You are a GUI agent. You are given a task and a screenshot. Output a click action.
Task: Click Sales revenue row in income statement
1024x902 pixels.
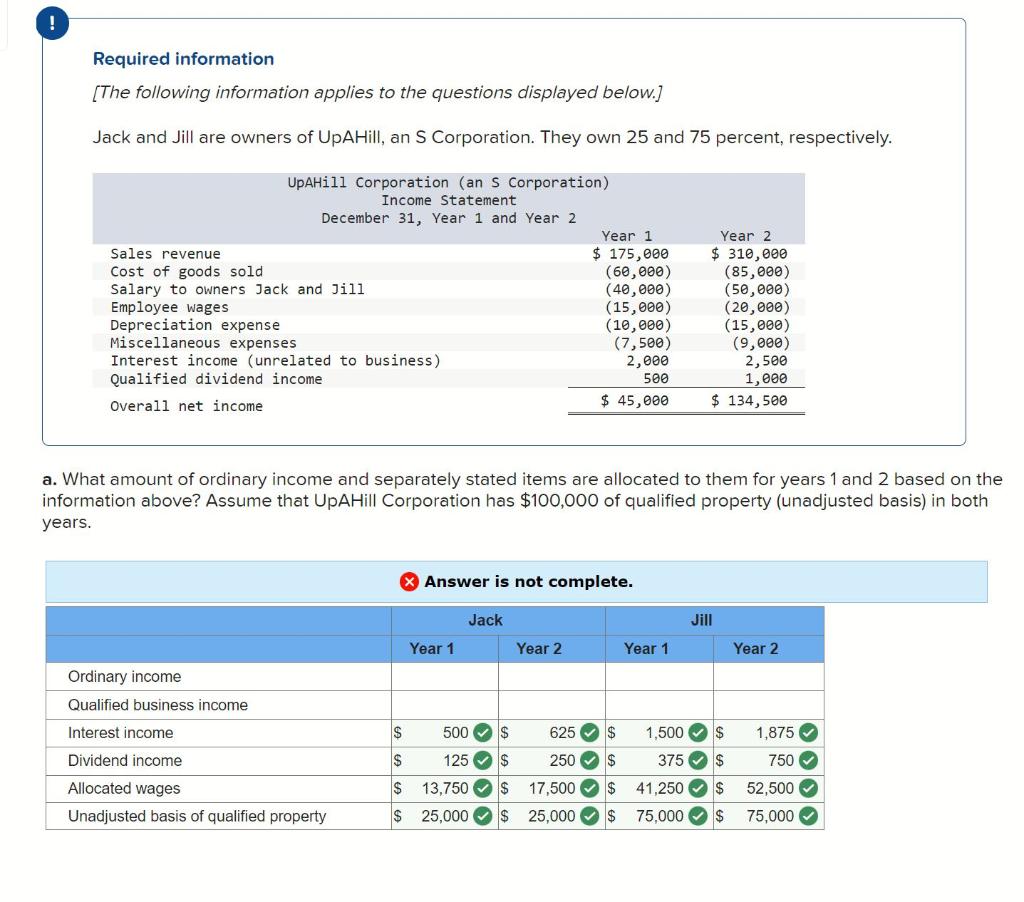(x=449, y=253)
